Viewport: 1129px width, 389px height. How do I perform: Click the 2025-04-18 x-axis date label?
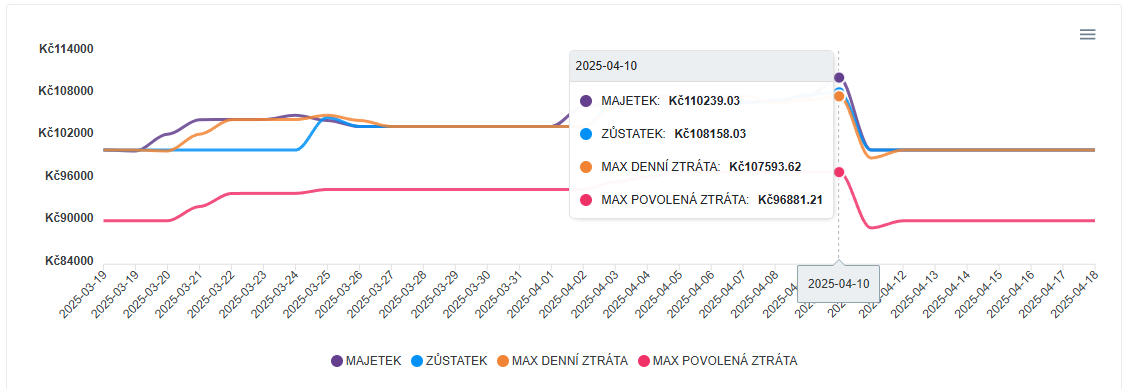click(x=1074, y=292)
